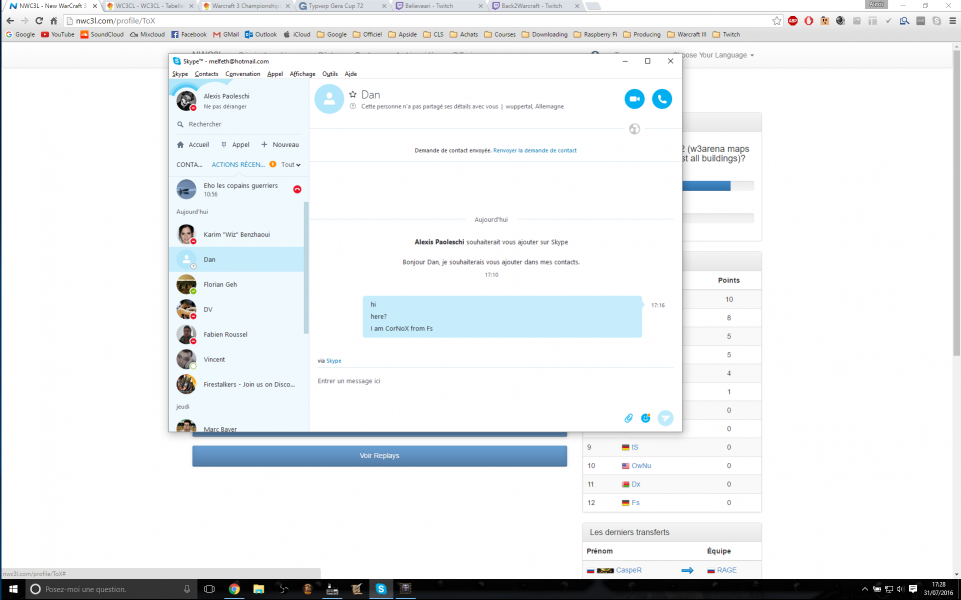Open File Explorer from the taskbar
The width and height of the screenshot is (961, 600).
tap(259, 589)
